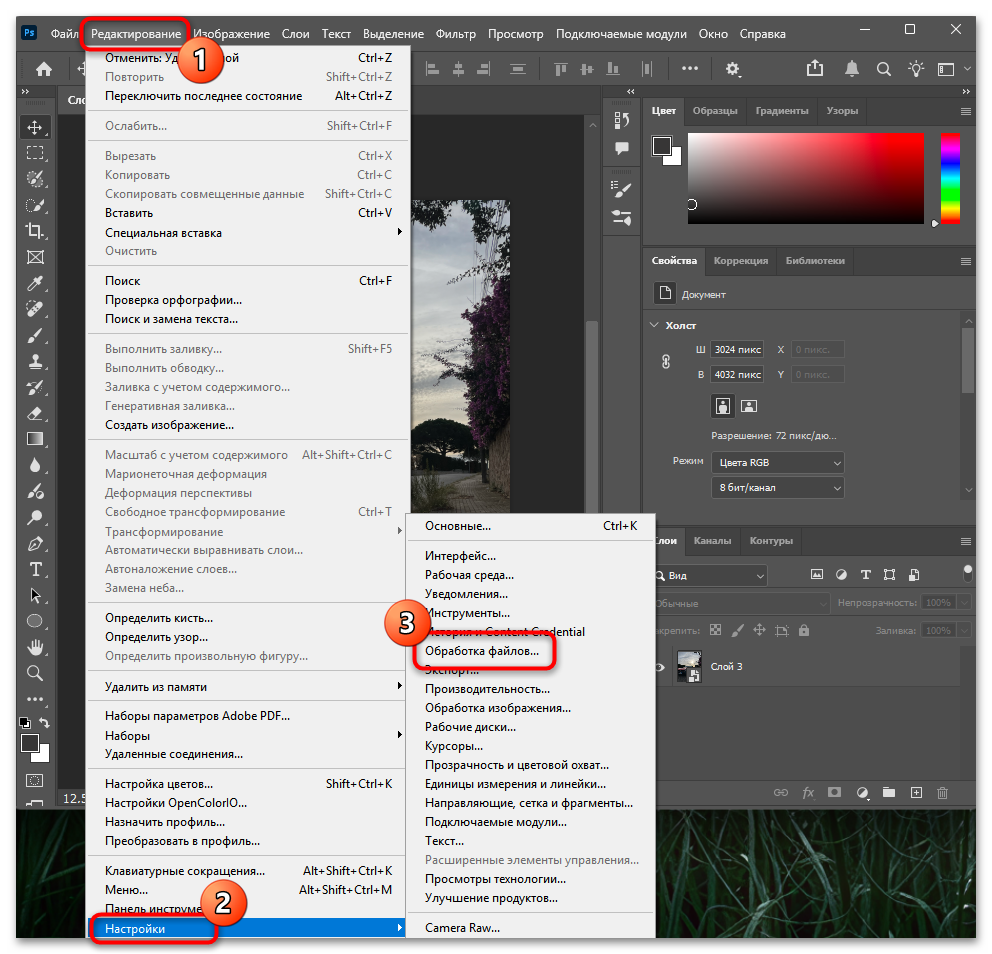Collapse the Холст section chevron
This screenshot has width=992, height=954.
tap(656, 326)
